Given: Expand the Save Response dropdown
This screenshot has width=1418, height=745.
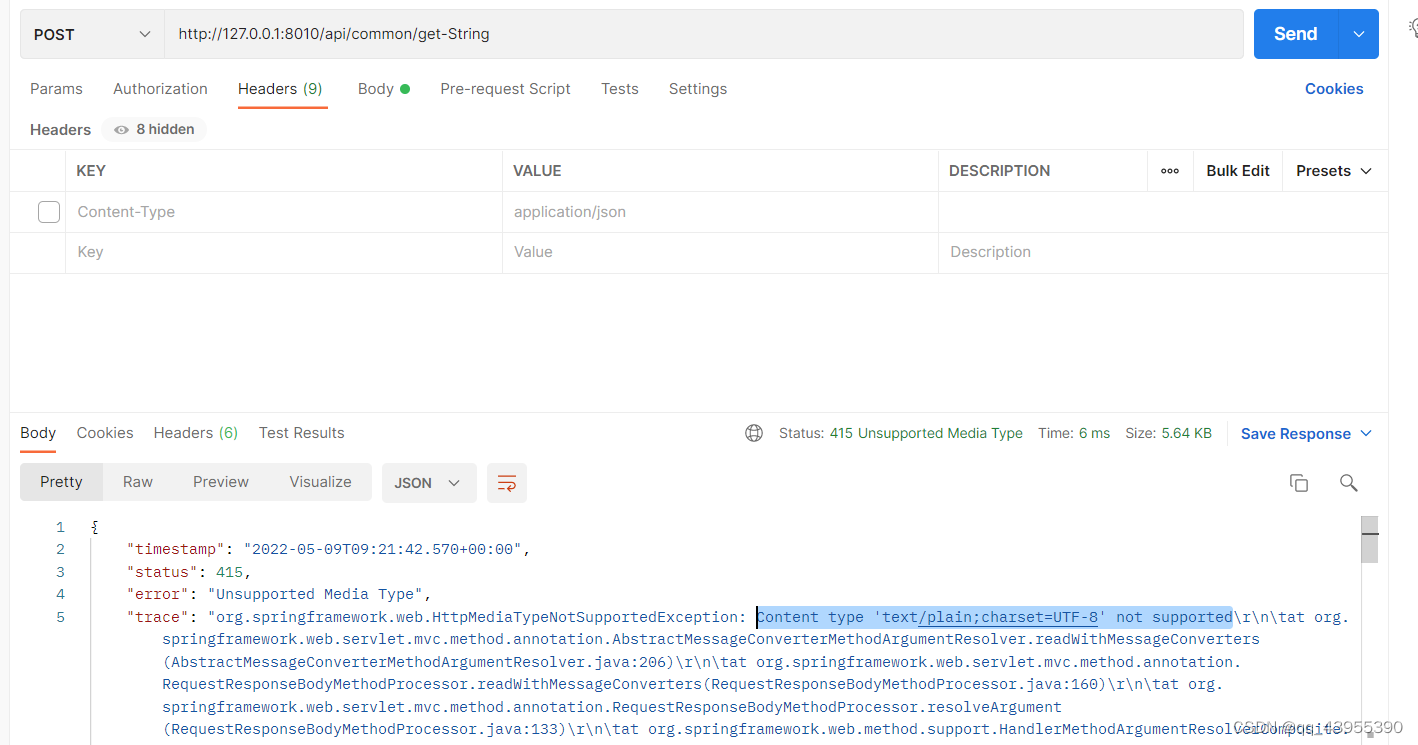Looking at the screenshot, I should [x=1306, y=433].
